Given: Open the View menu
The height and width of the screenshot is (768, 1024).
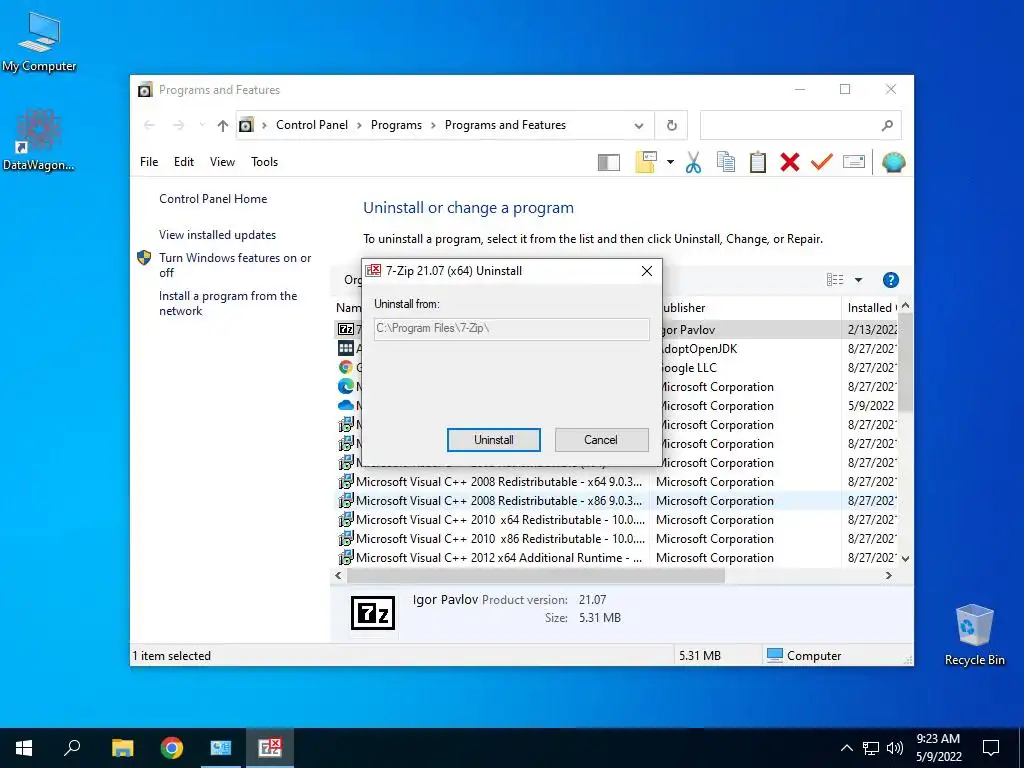Looking at the screenshot, I should (222, 162).
